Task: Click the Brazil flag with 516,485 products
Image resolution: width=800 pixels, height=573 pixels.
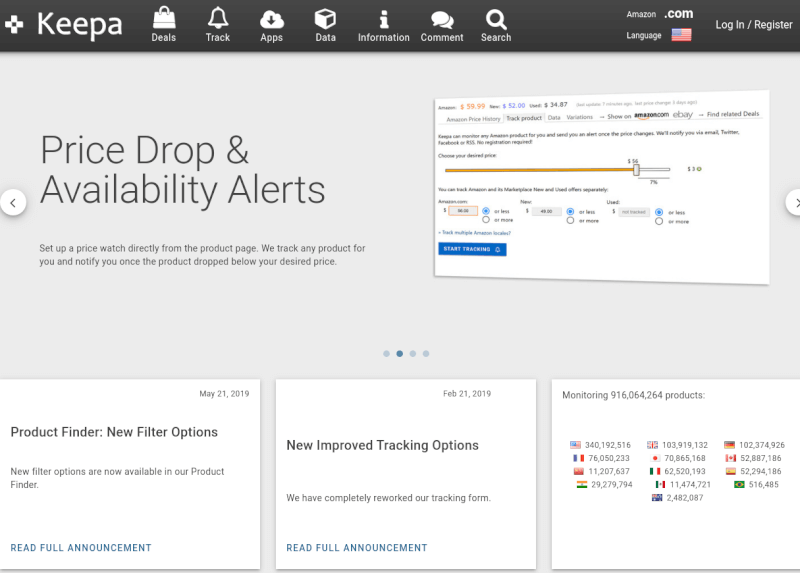Action: [x=739, y=485]
